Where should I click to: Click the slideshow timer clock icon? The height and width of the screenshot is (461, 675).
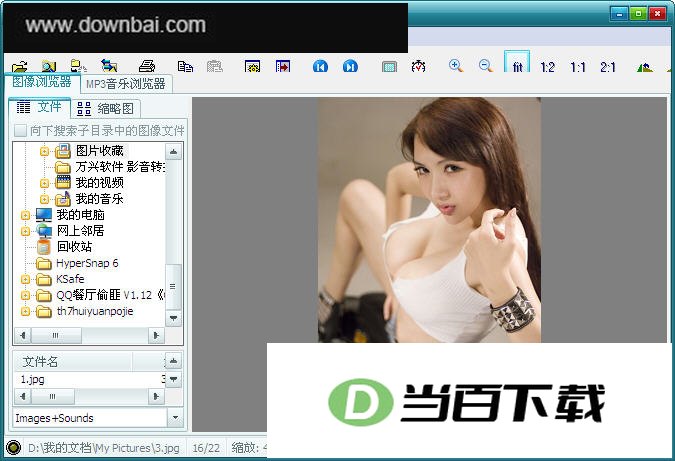tap(418, 66)
